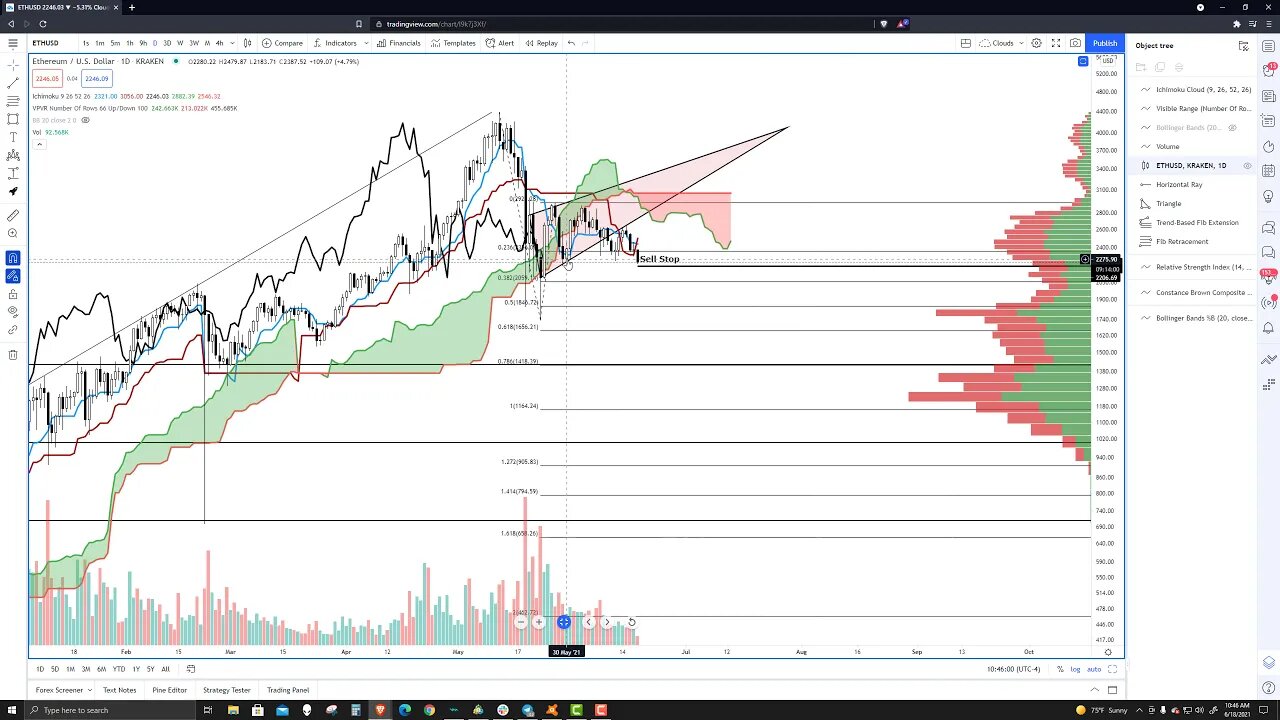Zoom out chart with minus button
Screen dimensions: 1280x720
[521, 622]
